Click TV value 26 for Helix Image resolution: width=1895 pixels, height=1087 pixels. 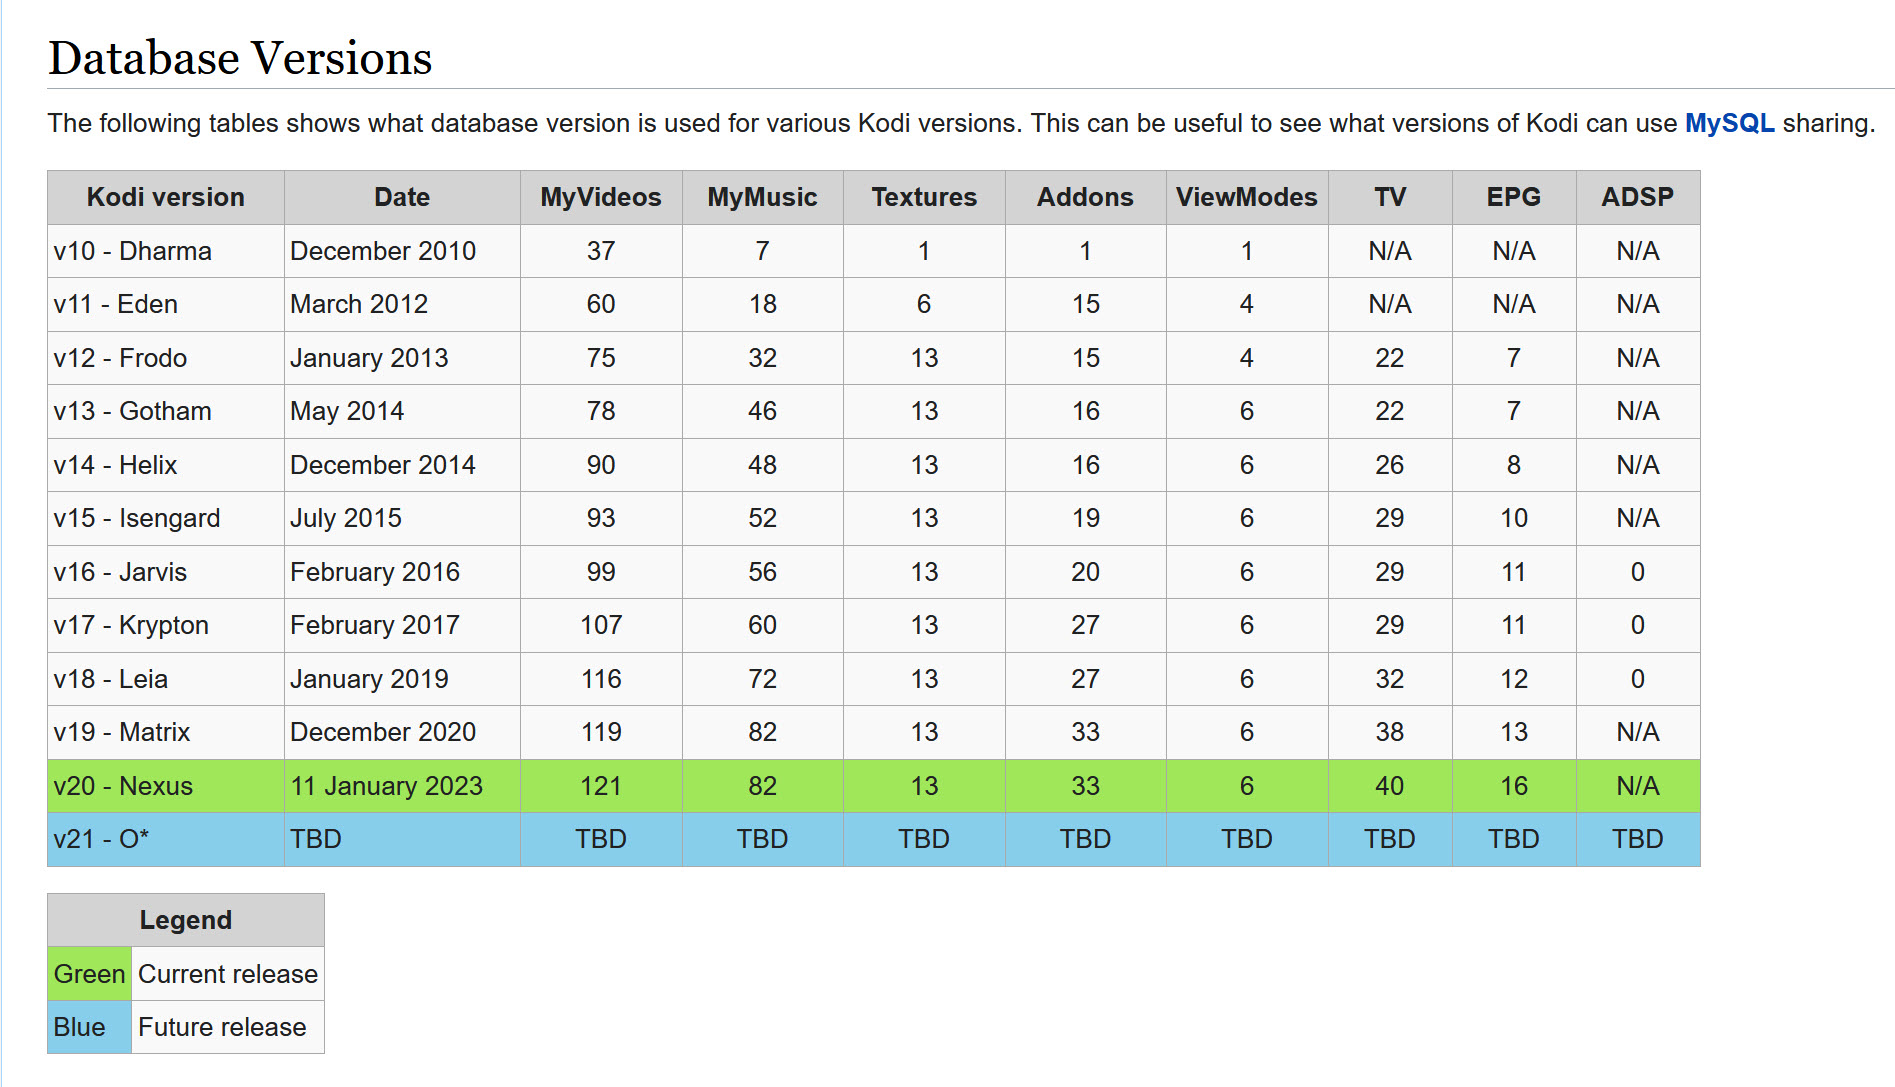pyautogui.click(x=1390, y=465)
